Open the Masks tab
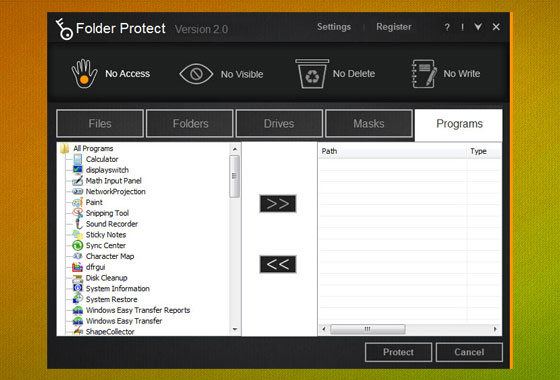 [369, 124]
